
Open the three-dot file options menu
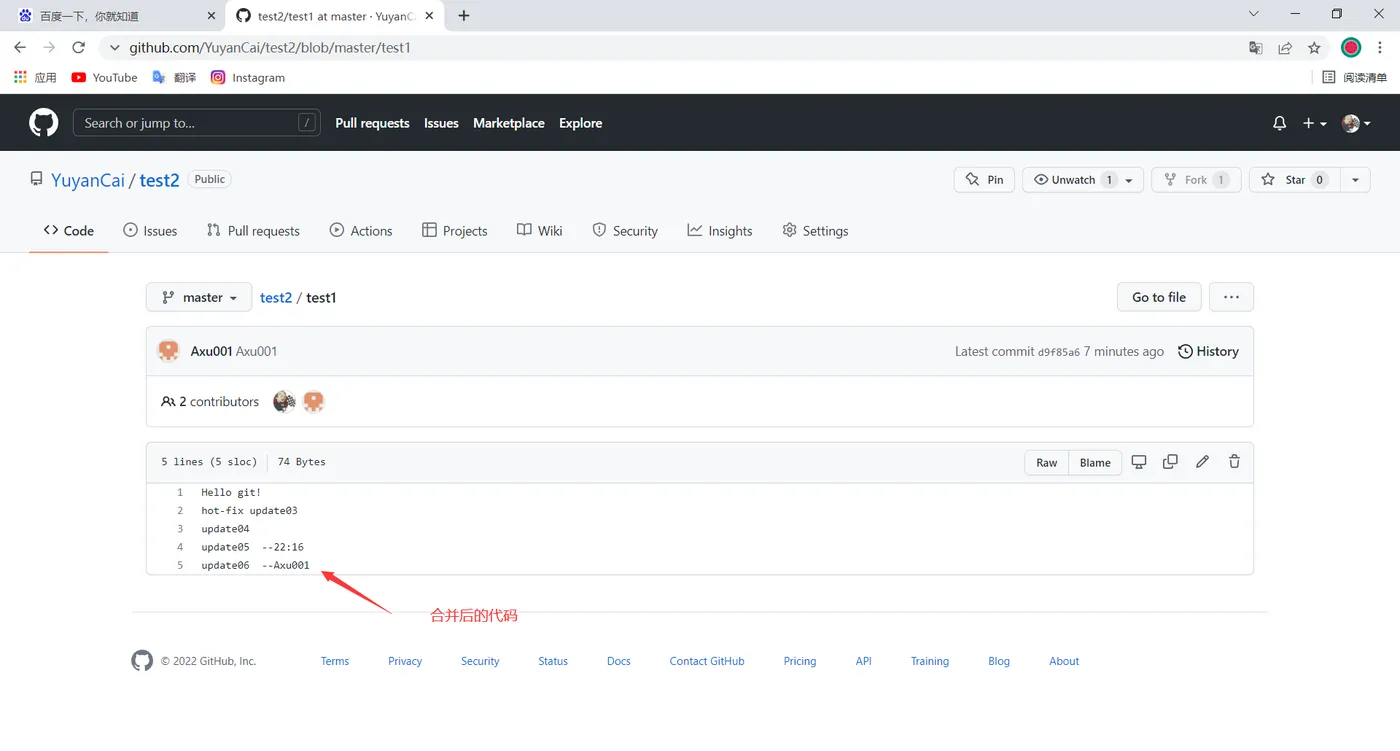[1231, 297]
